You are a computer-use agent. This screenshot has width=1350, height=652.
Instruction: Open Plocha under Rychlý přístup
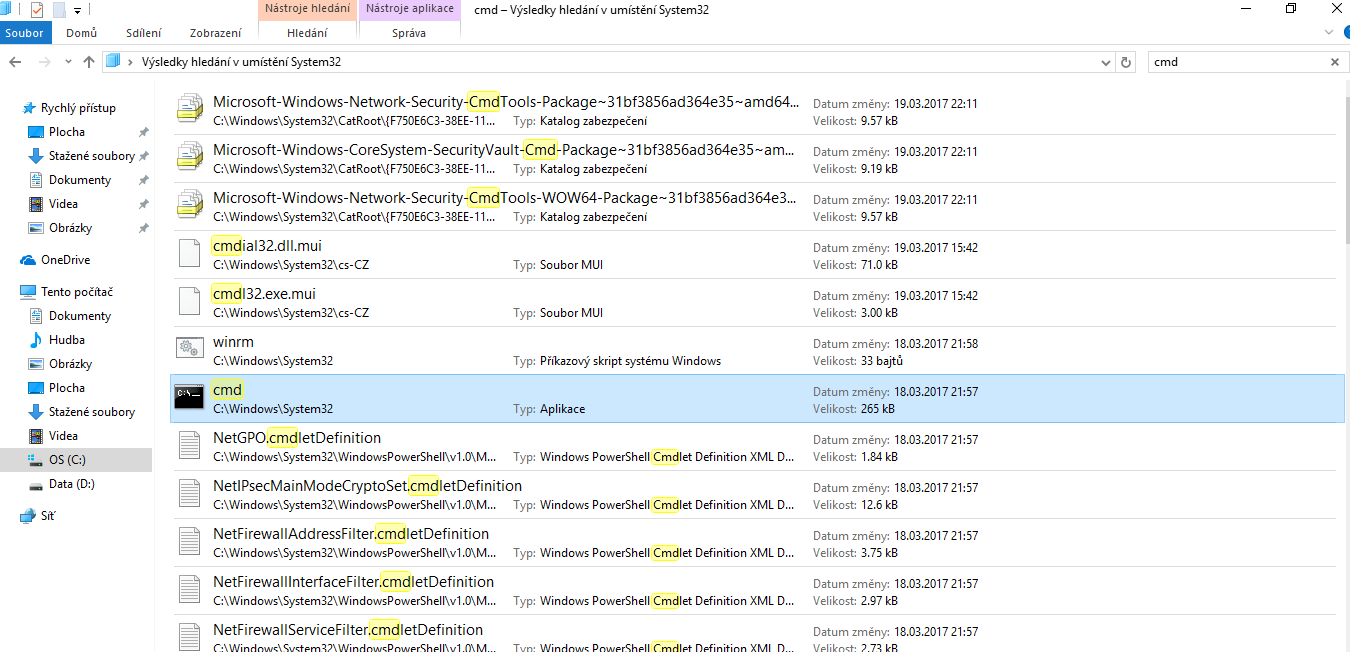pyautogui.click(x=67, y=132)
